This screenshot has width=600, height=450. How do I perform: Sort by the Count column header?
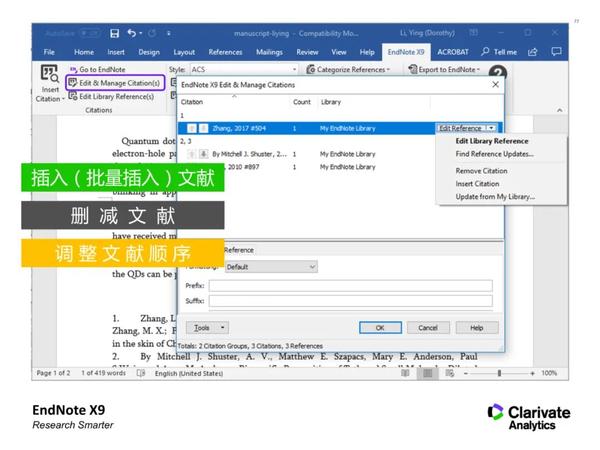point(302,102)
